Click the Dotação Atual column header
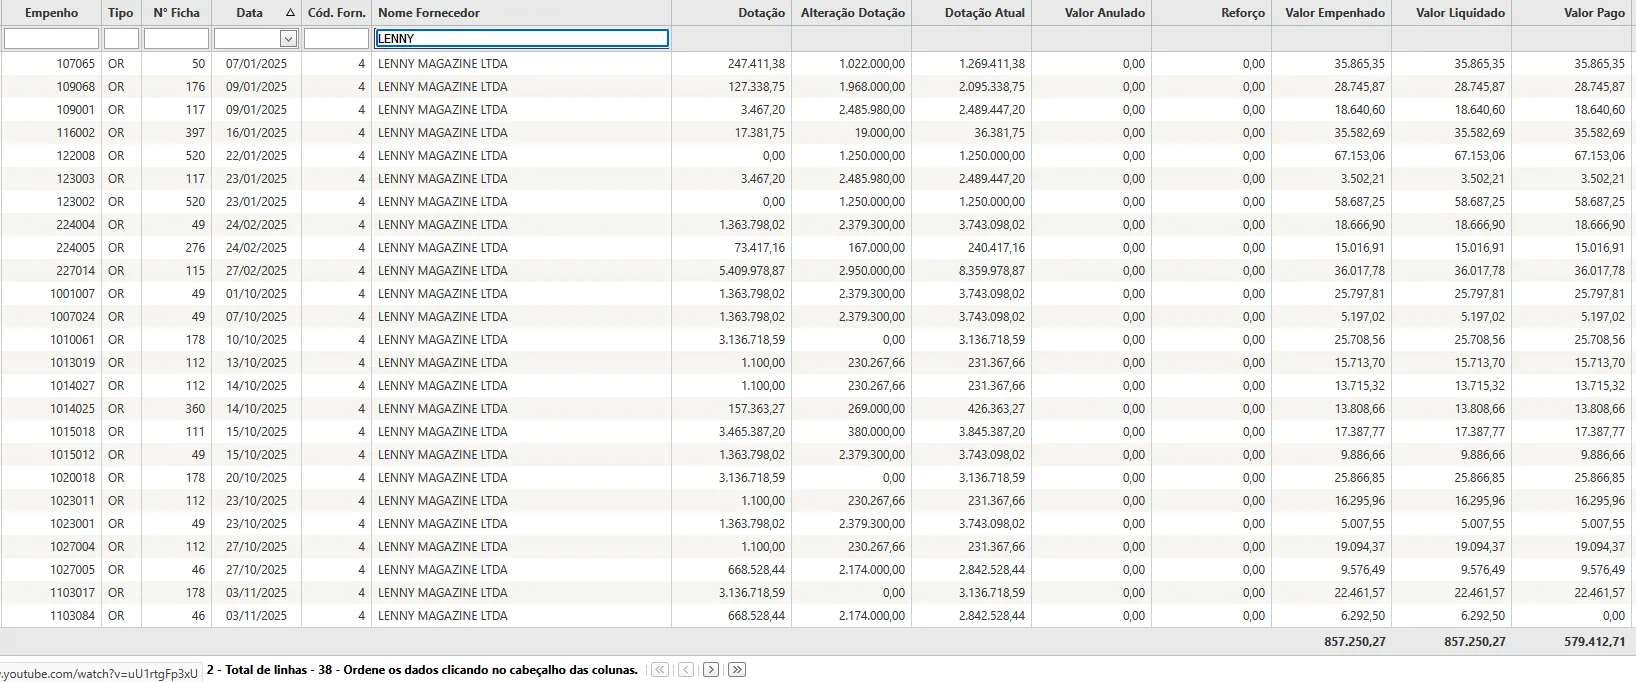The width and height of the screenshot is (1636, 682). point(984,13)
